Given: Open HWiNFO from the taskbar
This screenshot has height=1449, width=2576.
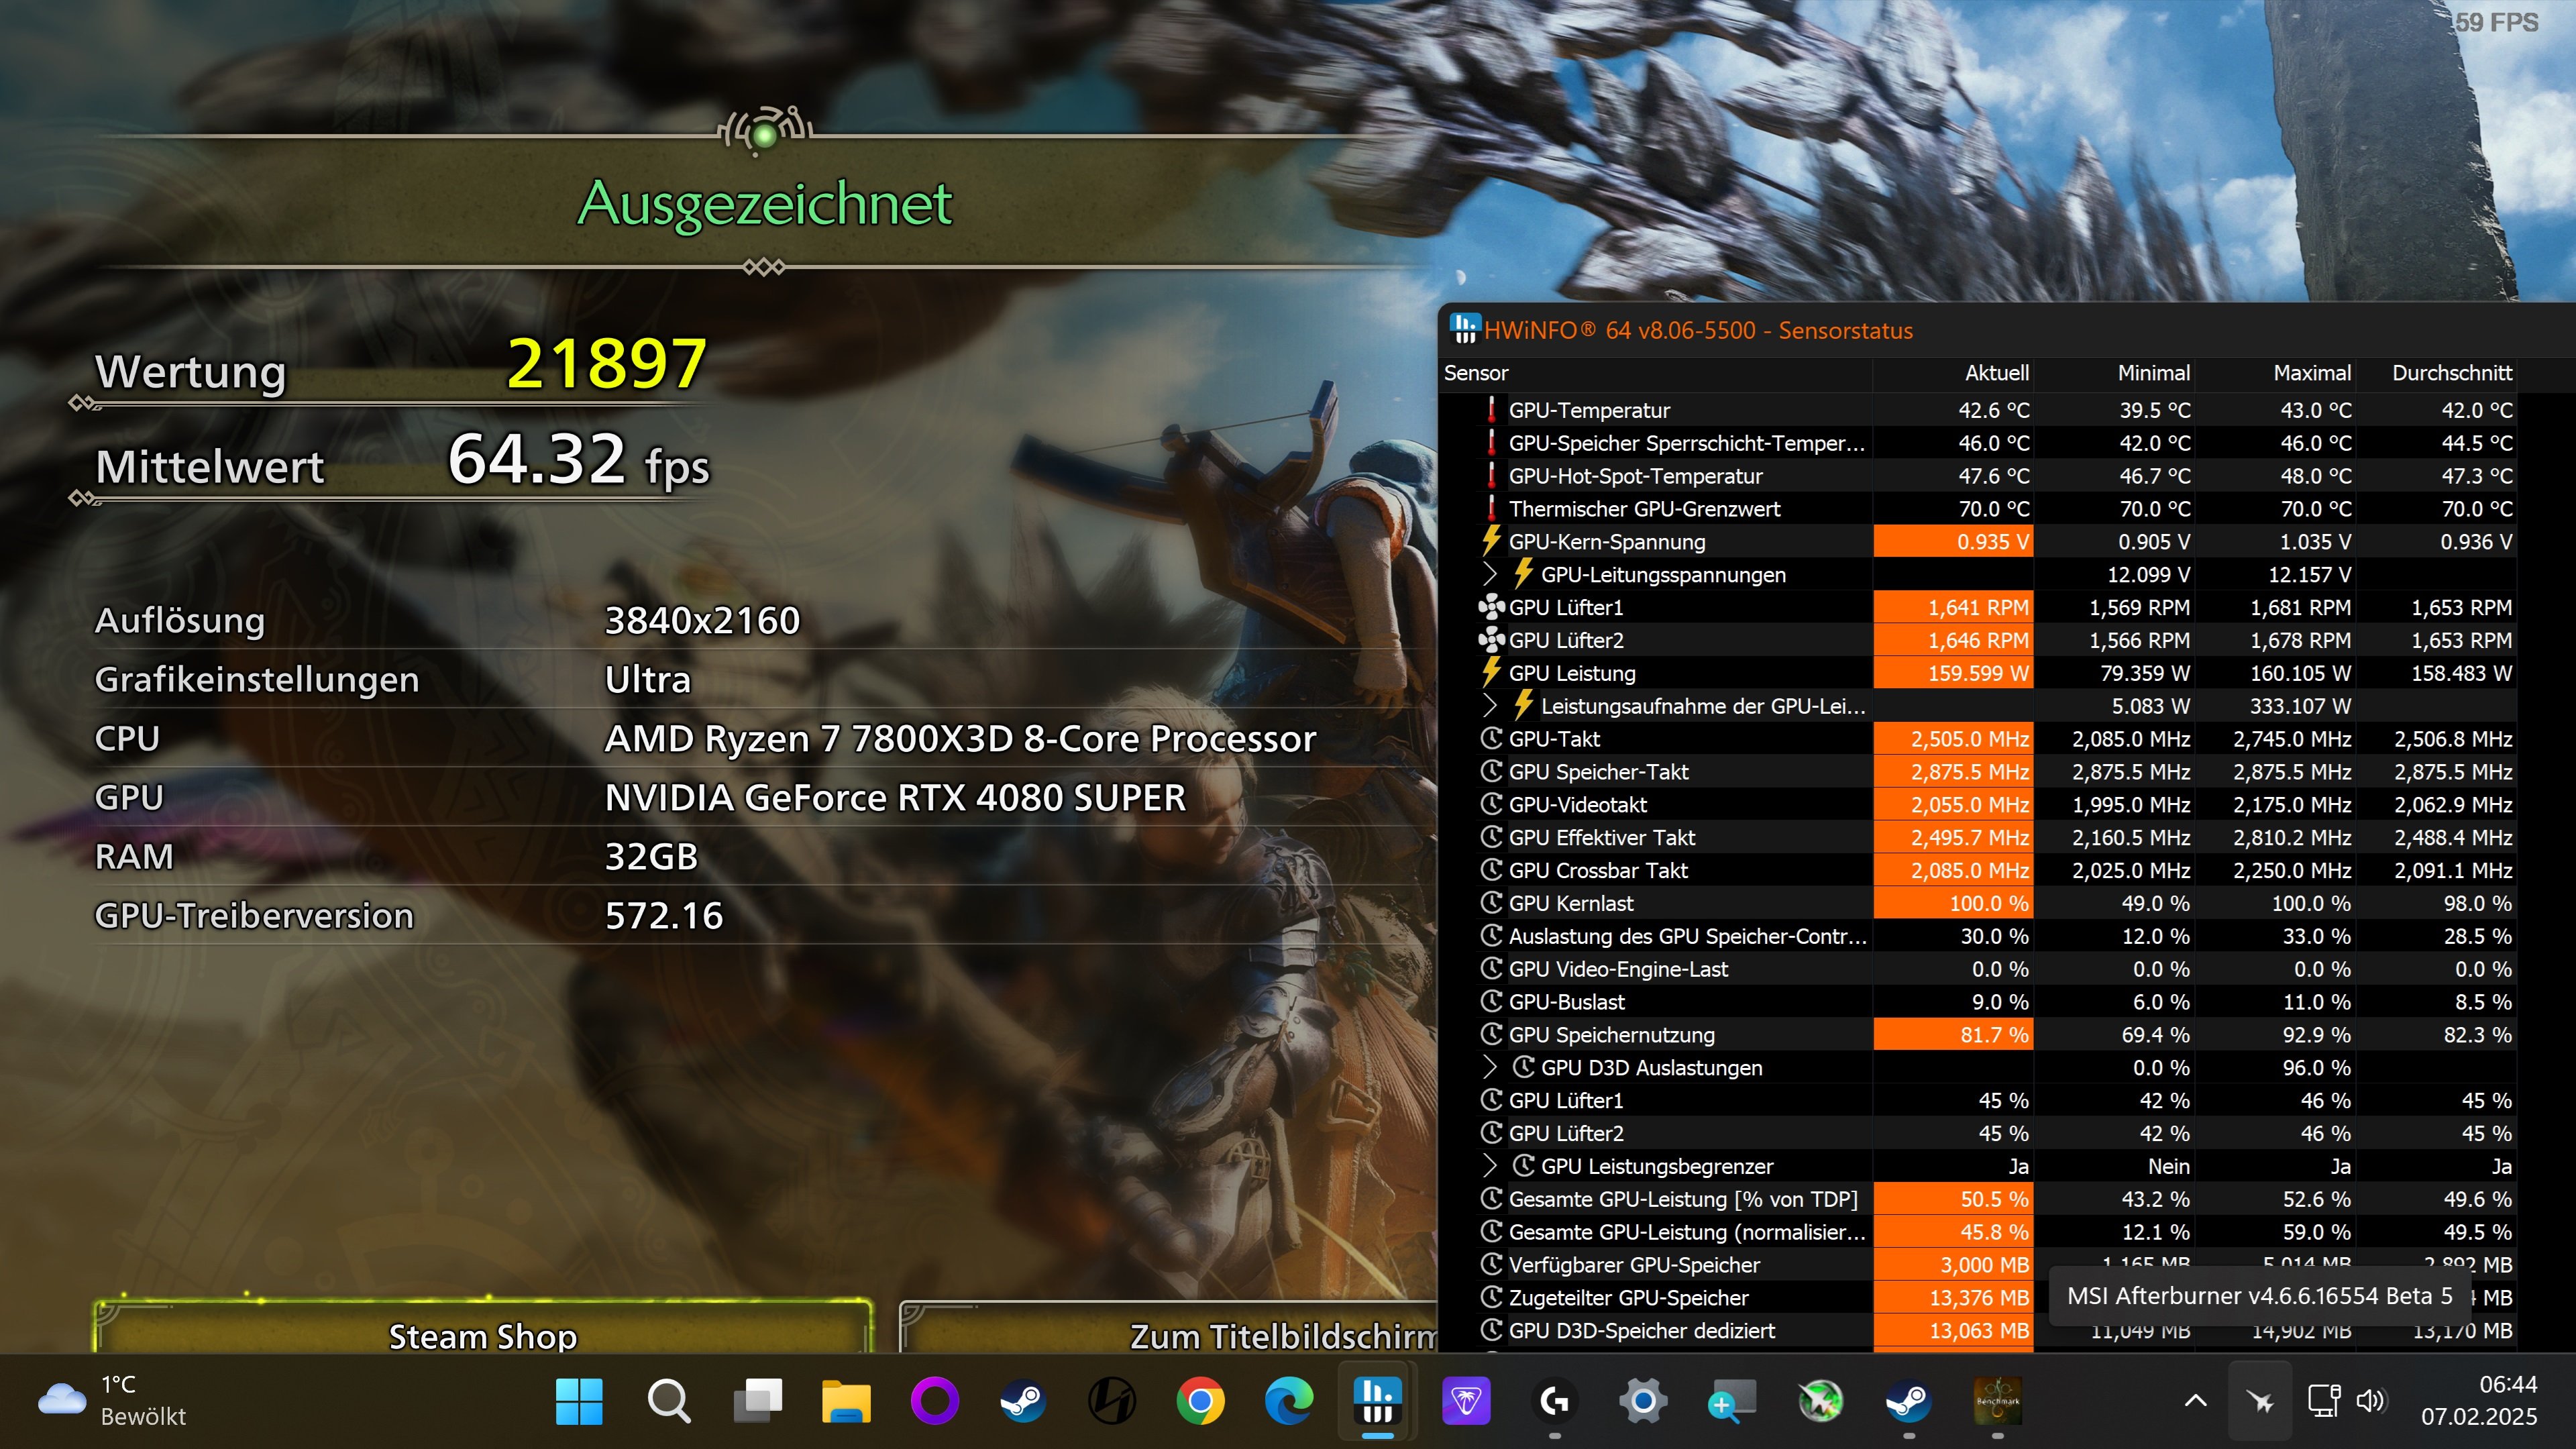Looking at the screenshot, I should (x=1377, y=1400).
